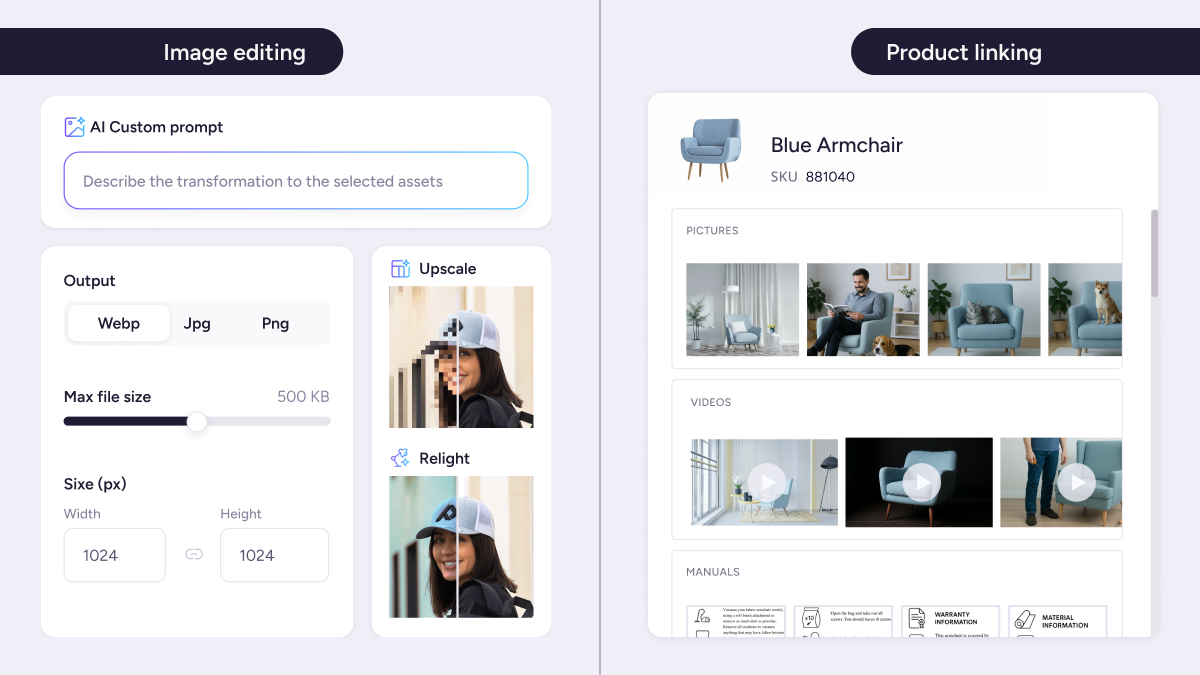Select Jpg output format

197,323
